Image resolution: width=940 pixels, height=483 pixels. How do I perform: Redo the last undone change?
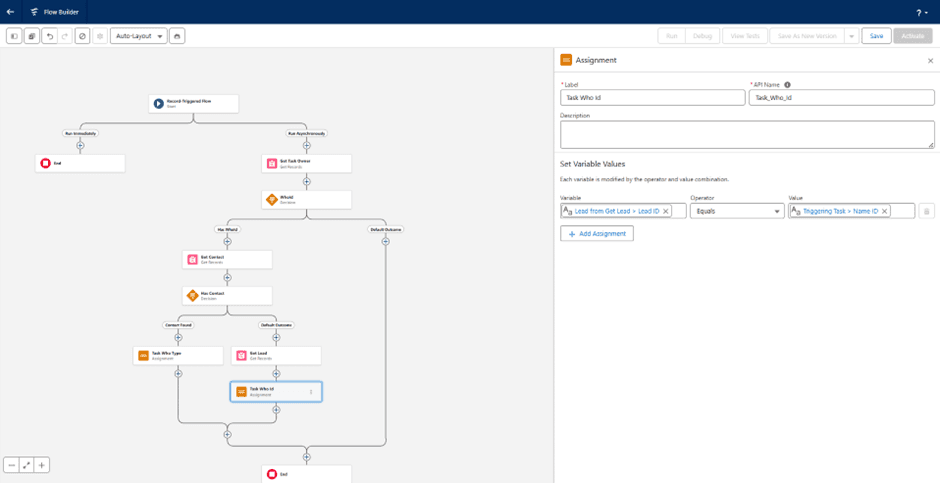click(65, 36)
